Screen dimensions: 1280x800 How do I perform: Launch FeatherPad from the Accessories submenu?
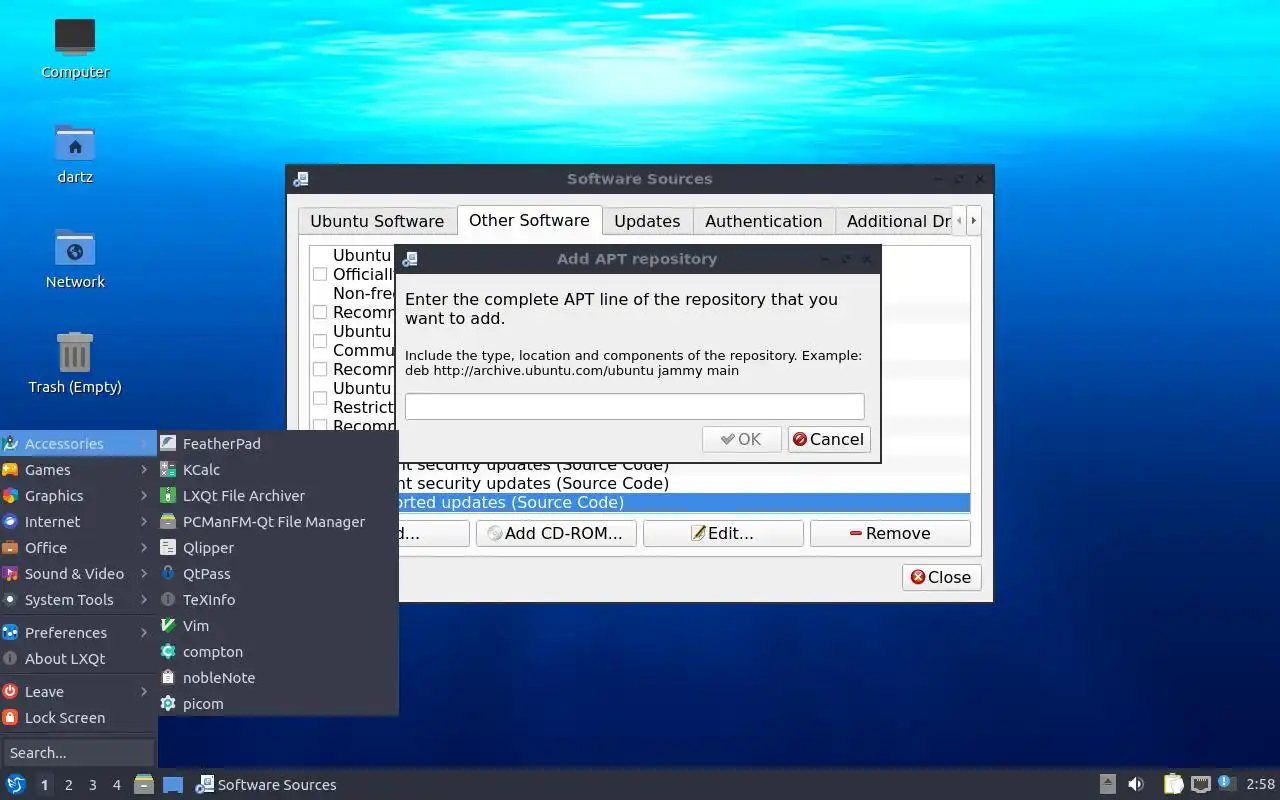(x=278, y=444)
